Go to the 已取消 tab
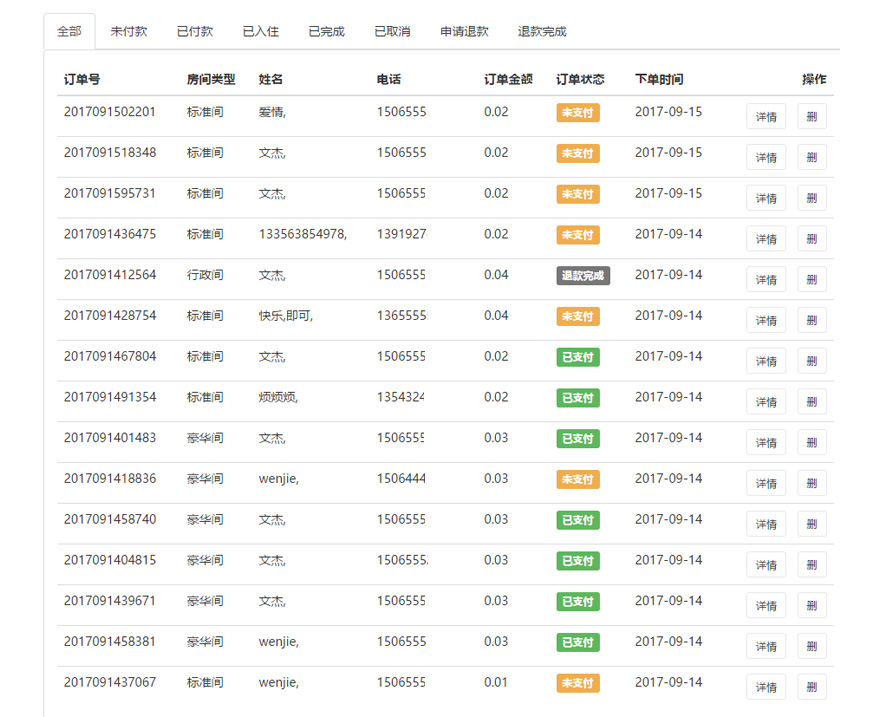 (392, 32)
